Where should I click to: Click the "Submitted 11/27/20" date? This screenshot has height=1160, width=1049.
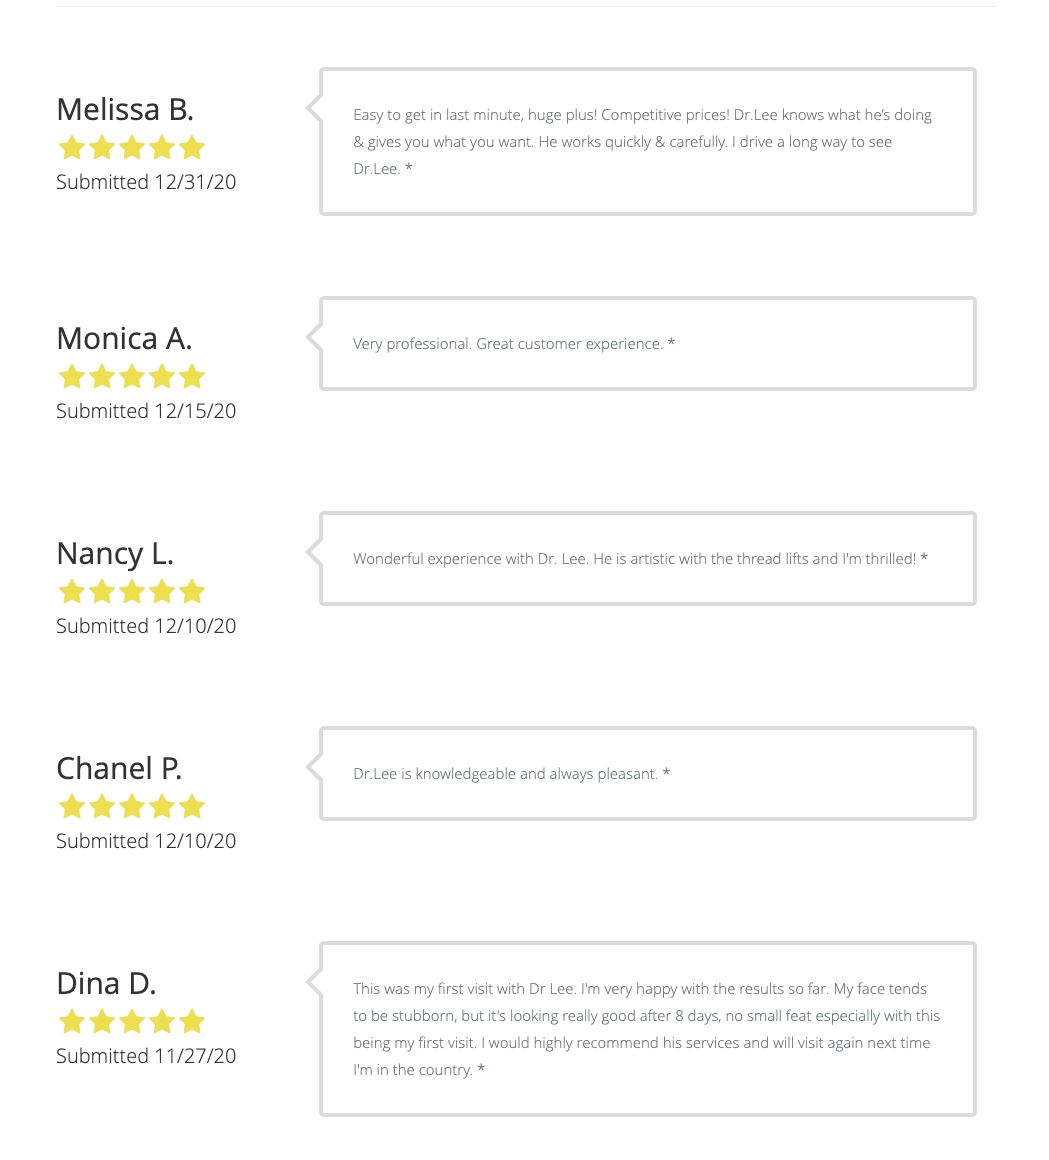pyautogui.click(x=146, y=1056)
